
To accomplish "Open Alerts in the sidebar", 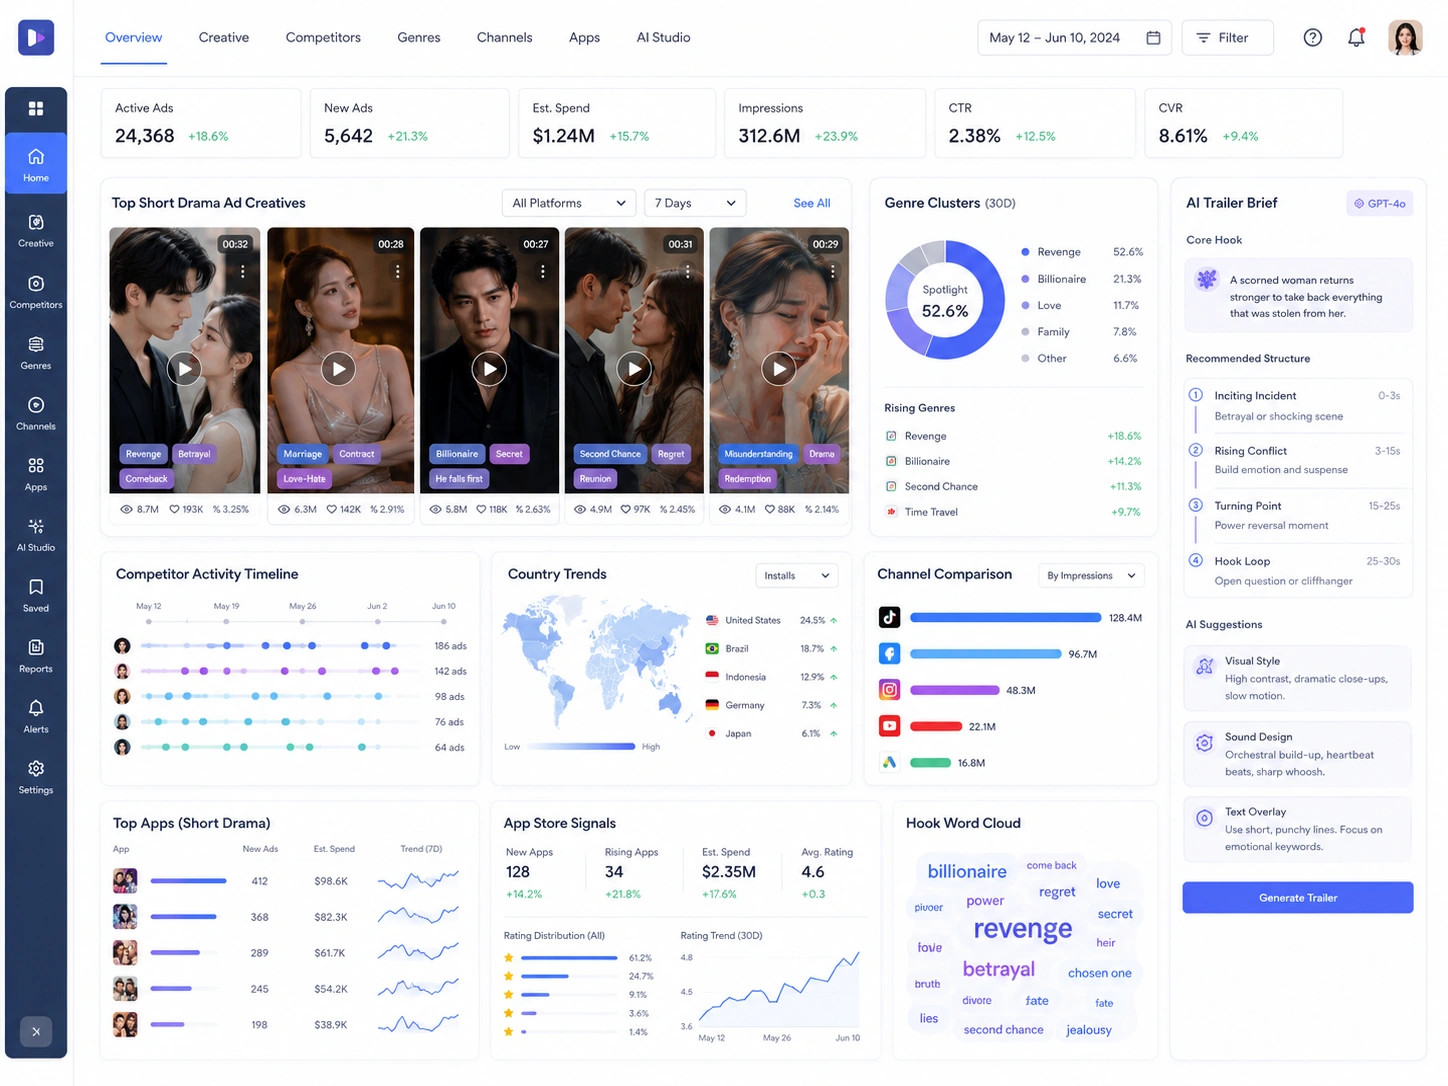I will (x=36, y=716).
